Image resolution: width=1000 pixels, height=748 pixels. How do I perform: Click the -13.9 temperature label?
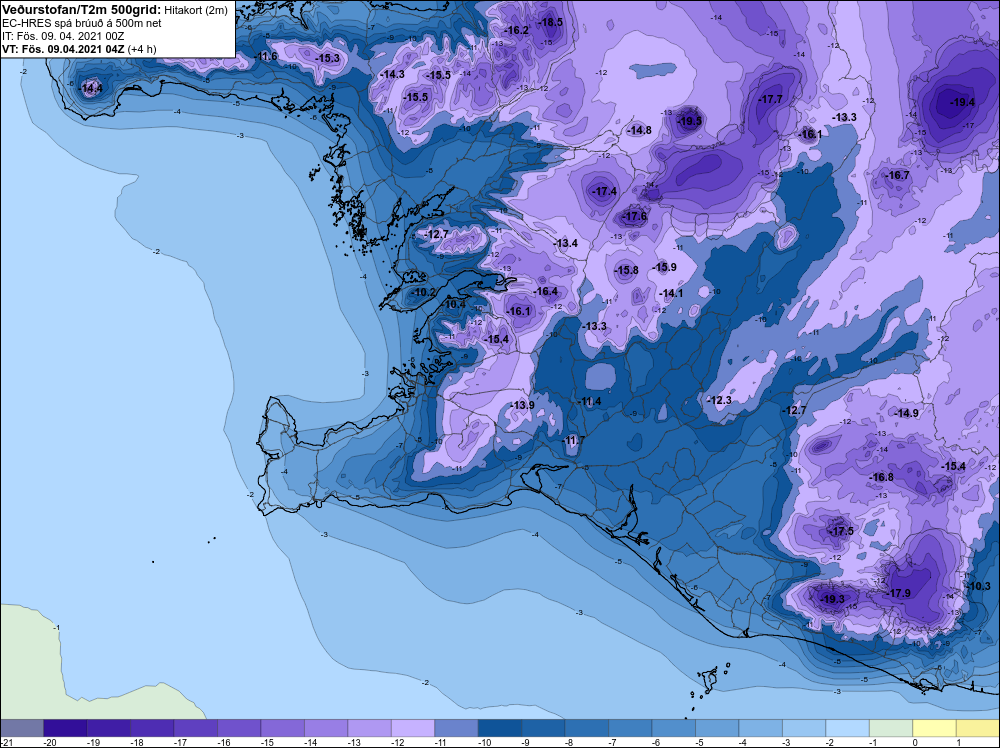coord(522,405)
